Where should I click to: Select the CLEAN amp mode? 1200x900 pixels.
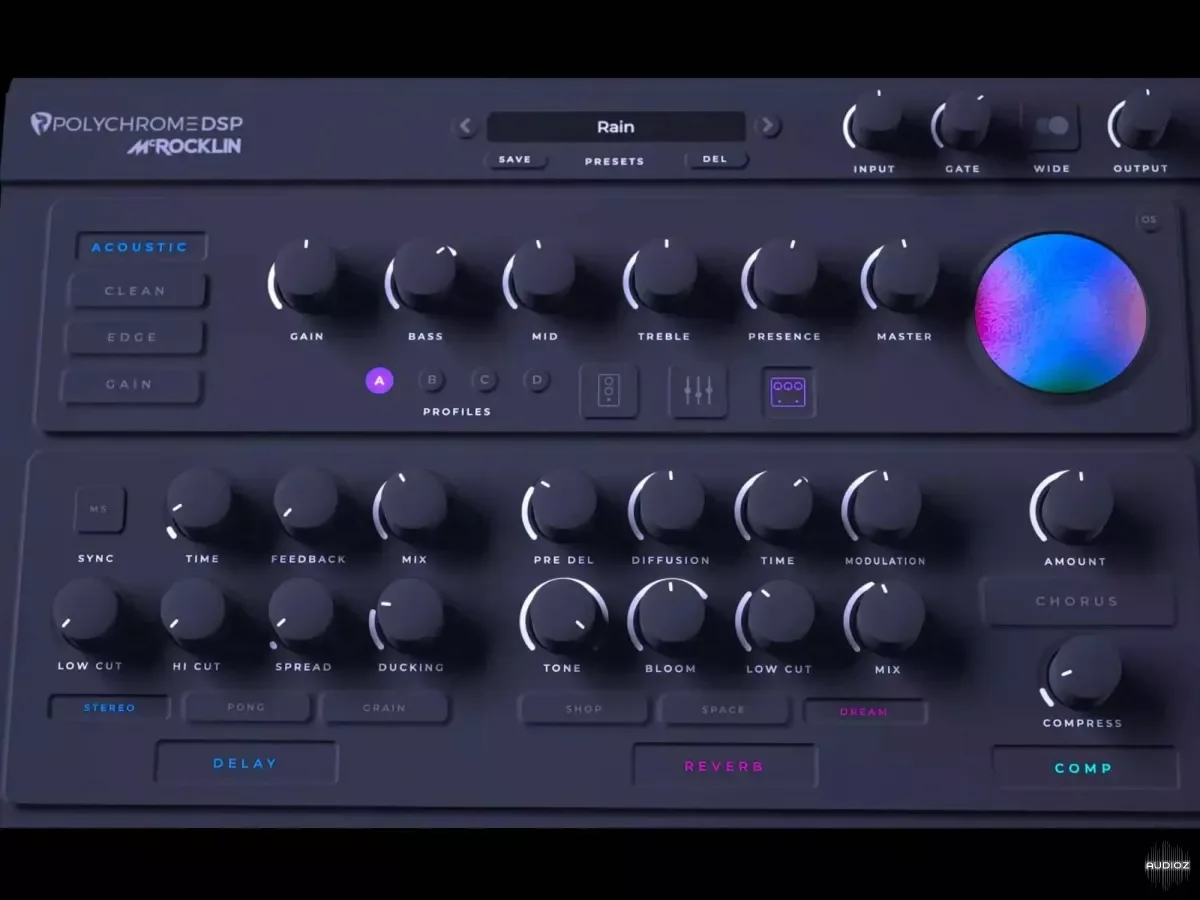pyautogui.click(x=136, y=291)
